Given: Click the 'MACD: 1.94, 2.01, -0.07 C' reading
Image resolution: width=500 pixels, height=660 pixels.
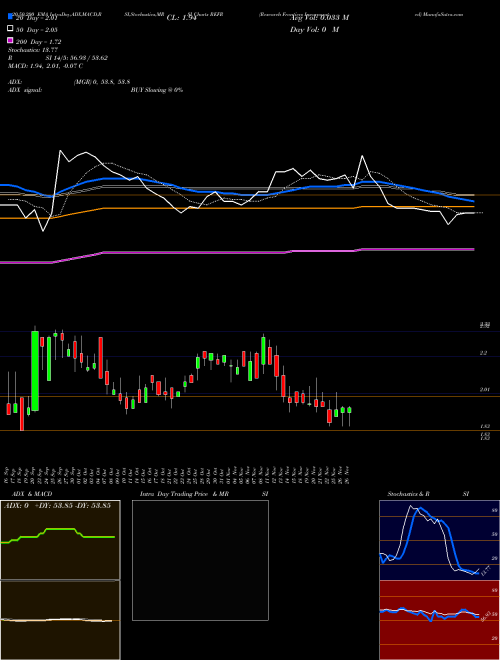Looking at the screenshot, I should point(45,66).
